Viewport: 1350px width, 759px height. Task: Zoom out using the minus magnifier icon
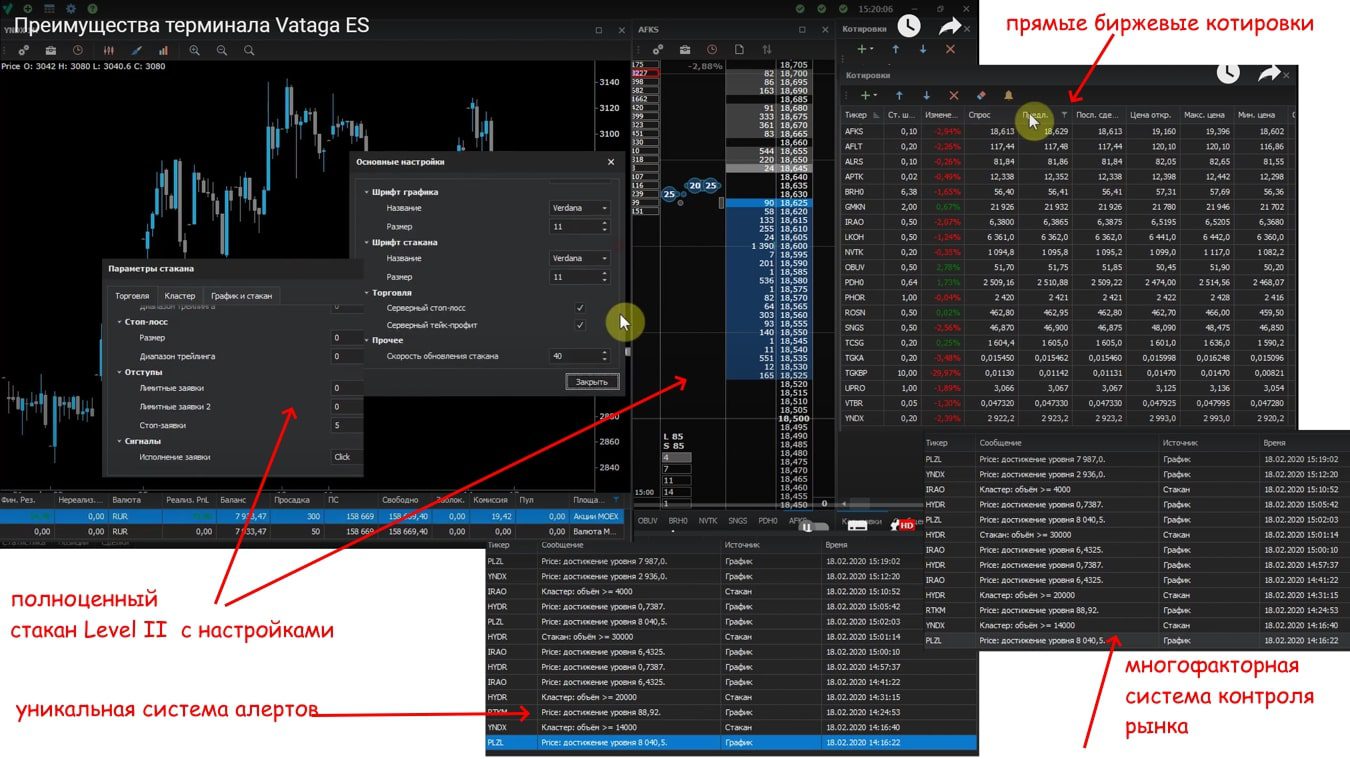point(222,50)
